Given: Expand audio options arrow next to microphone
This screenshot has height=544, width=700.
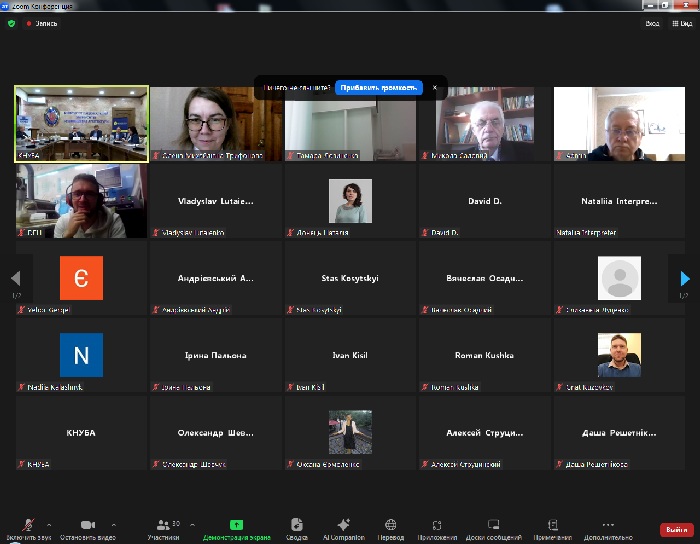Looking at the screenshot, I should (x=49, y=524).
